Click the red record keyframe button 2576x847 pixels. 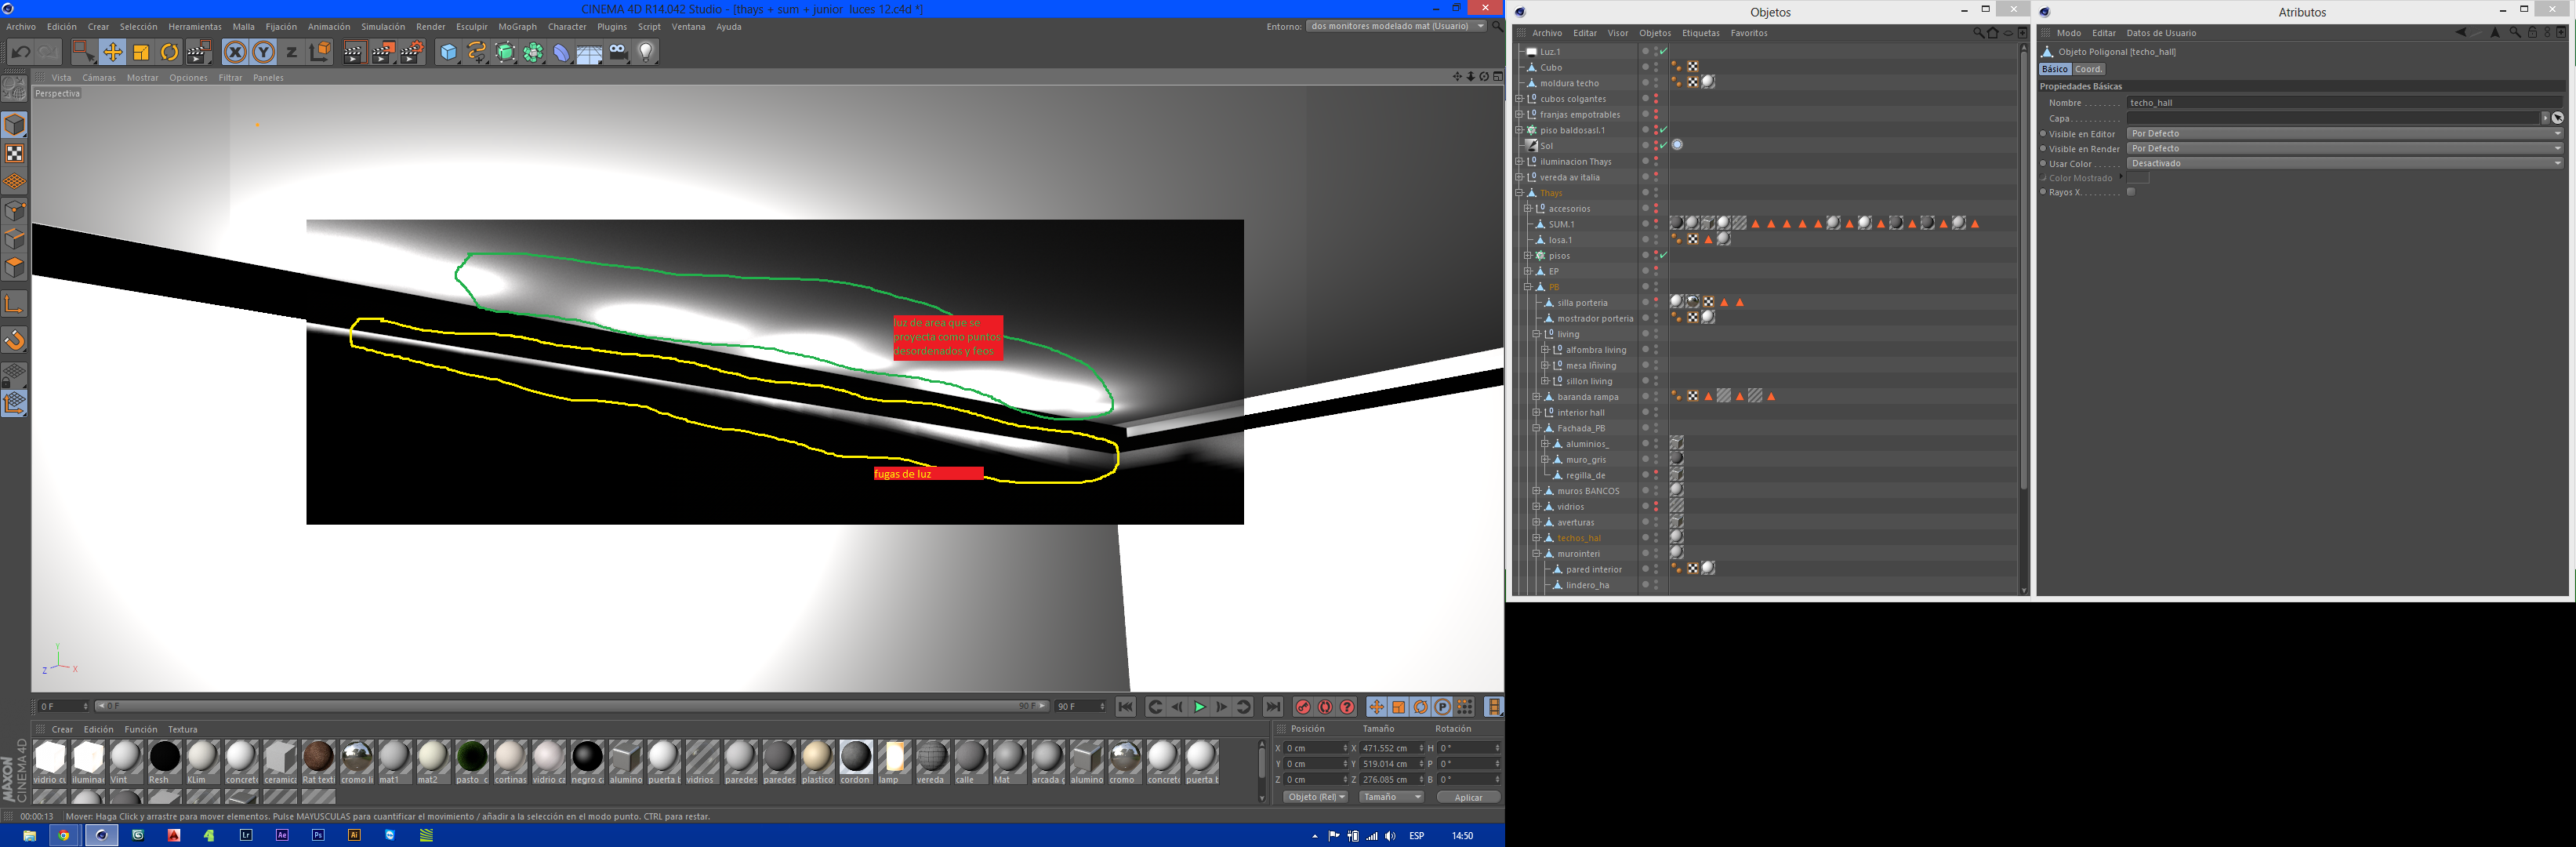tap(1302, 707)
